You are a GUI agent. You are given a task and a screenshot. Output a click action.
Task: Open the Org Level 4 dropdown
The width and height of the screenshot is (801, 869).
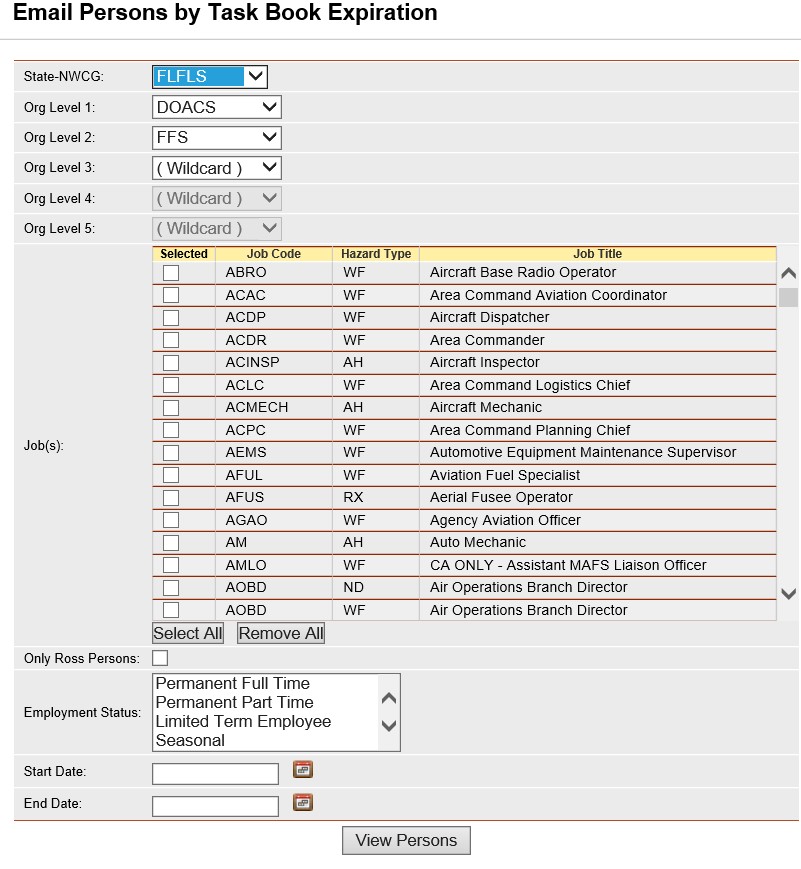coord(217,198)
